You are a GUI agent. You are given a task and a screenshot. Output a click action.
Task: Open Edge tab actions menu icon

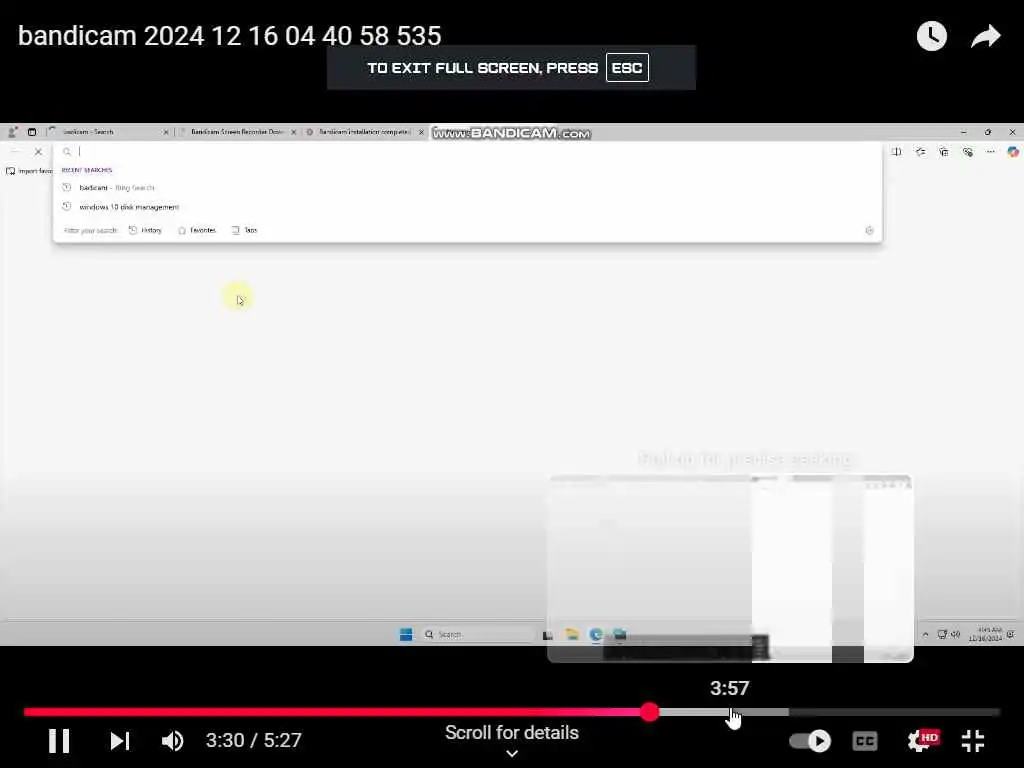(31, 132)
